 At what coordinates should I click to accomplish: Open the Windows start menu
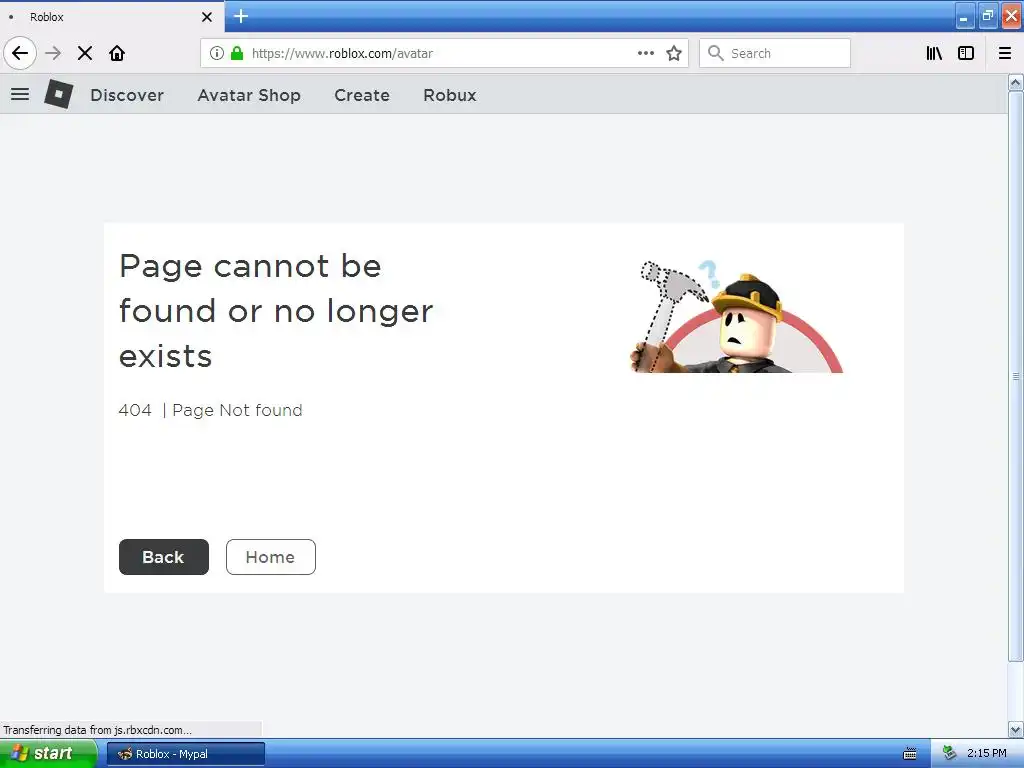point(48,754)
